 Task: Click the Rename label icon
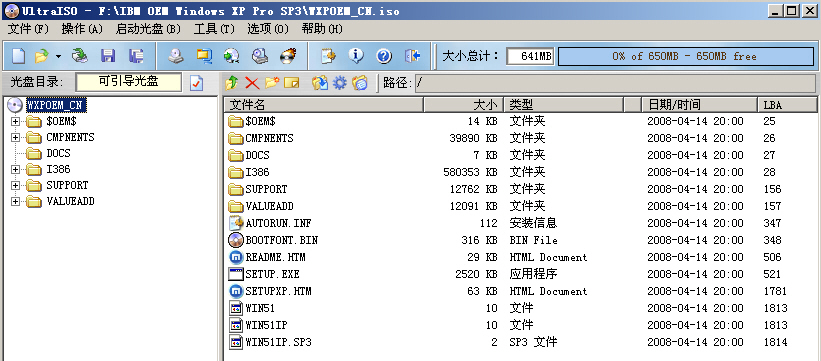[x=291, y=83]
